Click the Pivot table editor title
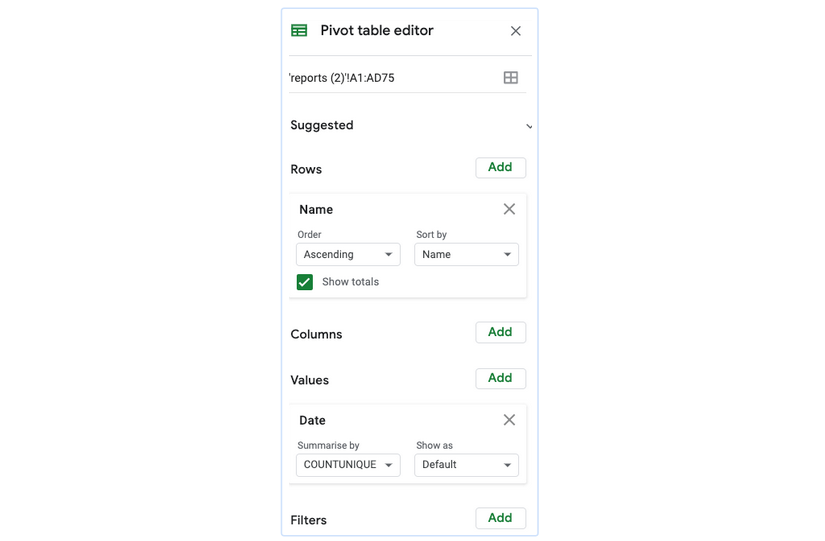The height and width of the screenshot is (541, 825). click(377, 31)
